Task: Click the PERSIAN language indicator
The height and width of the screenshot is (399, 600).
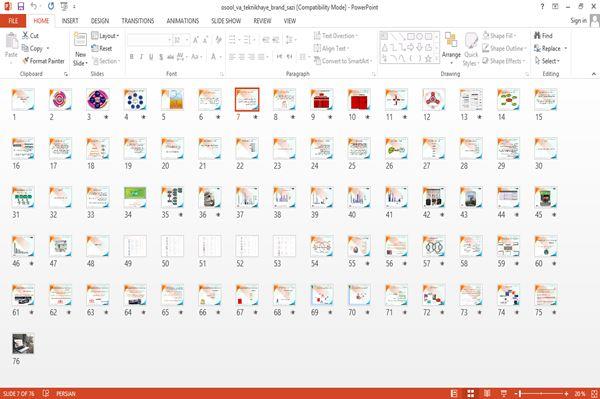Action: (x=66, y=393)
